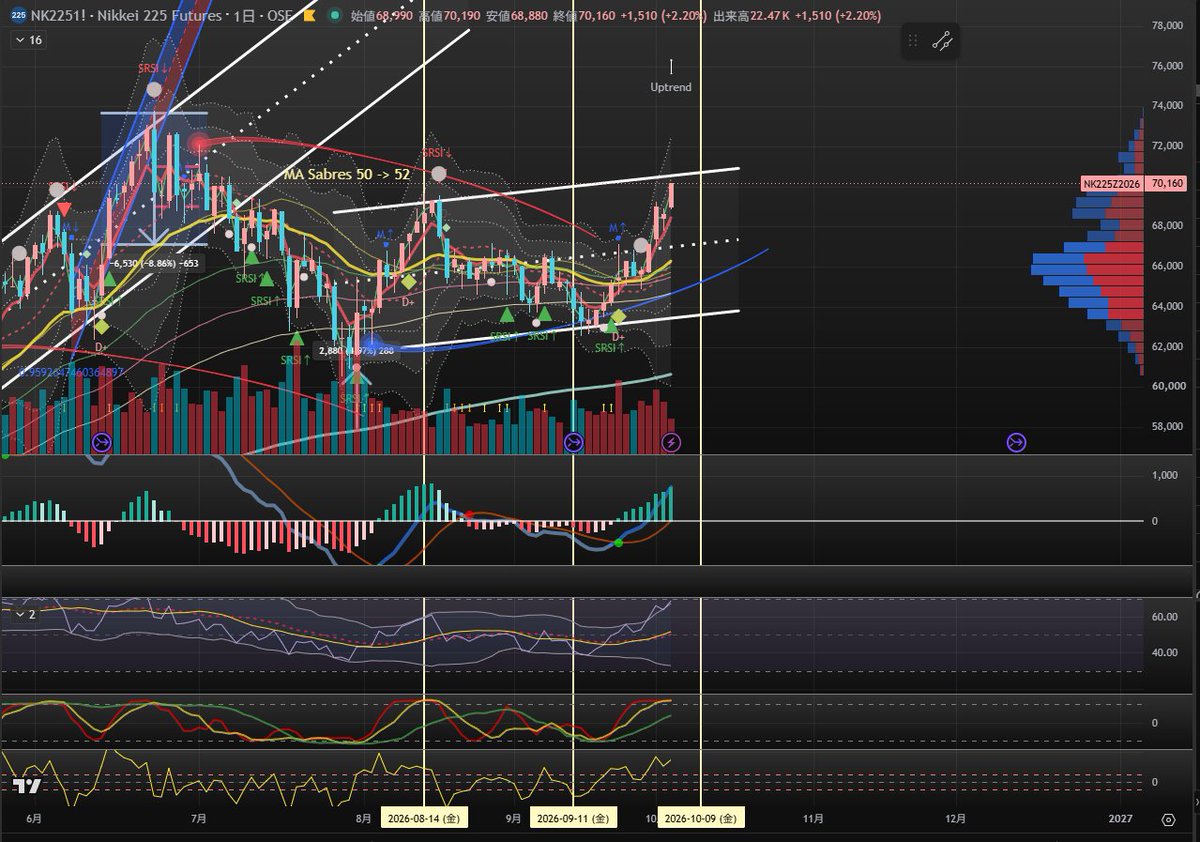
Task: Click the 78,000 price axis label
Action: click(1166, 25)
